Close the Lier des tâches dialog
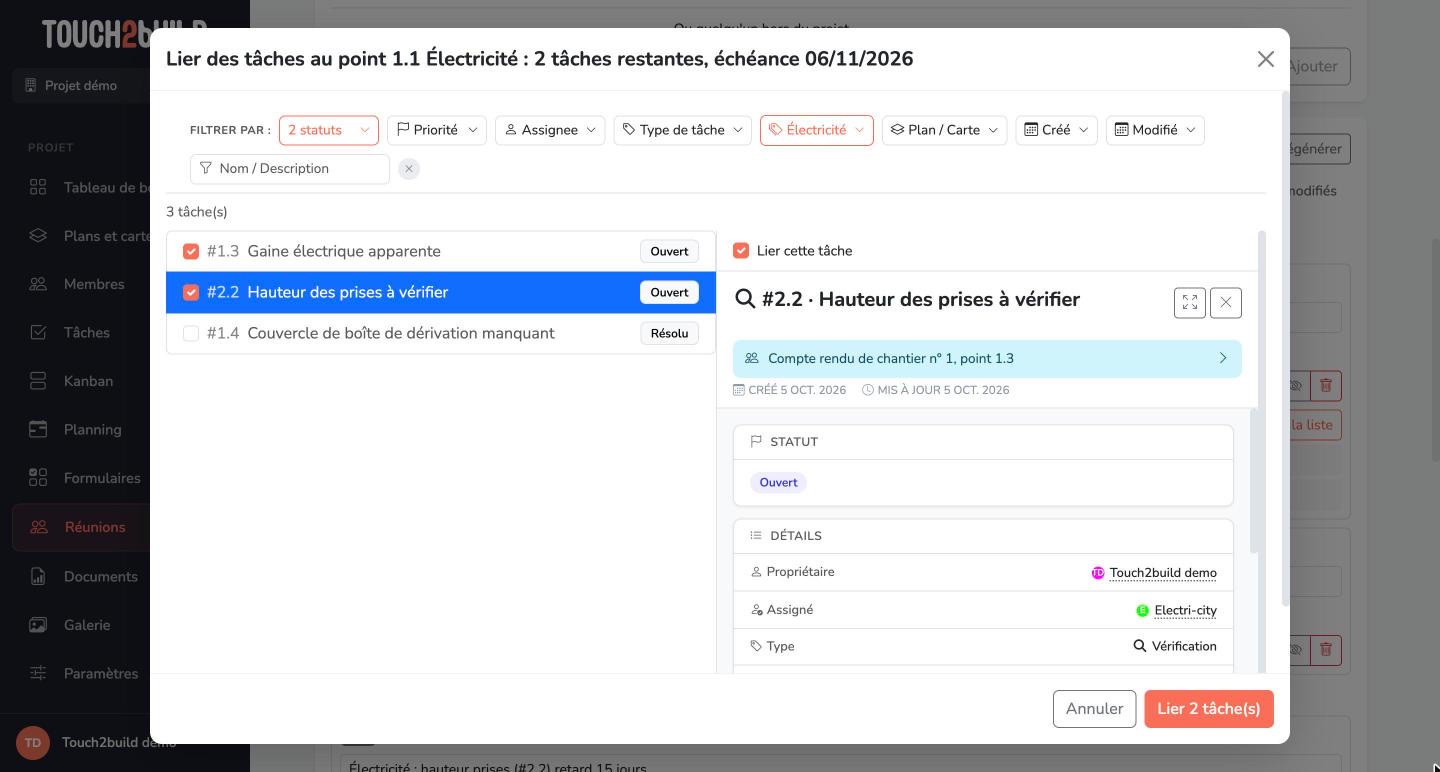Screen dimensions: 1440x772 1266,59
